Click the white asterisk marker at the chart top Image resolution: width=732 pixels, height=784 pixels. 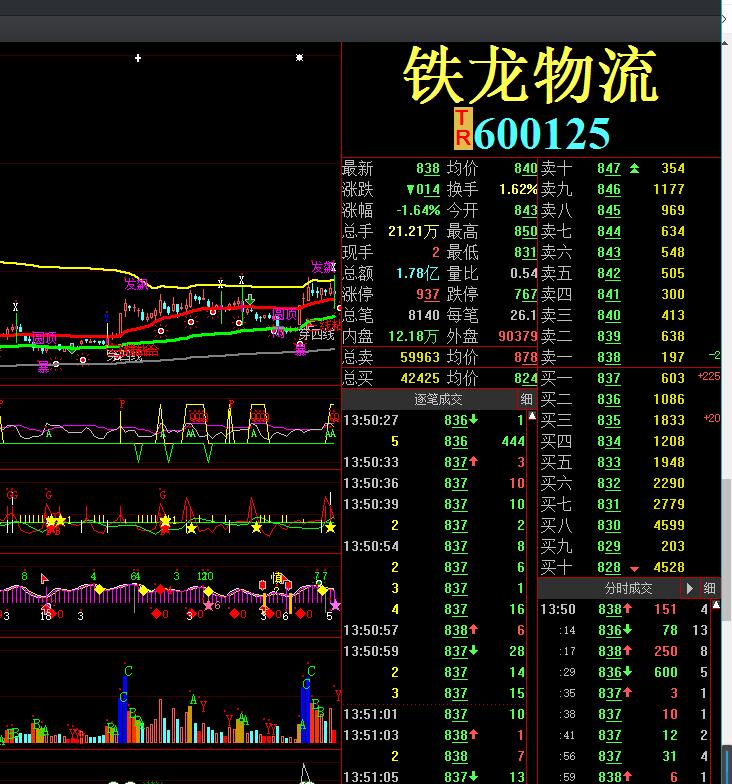pos(300,58)
